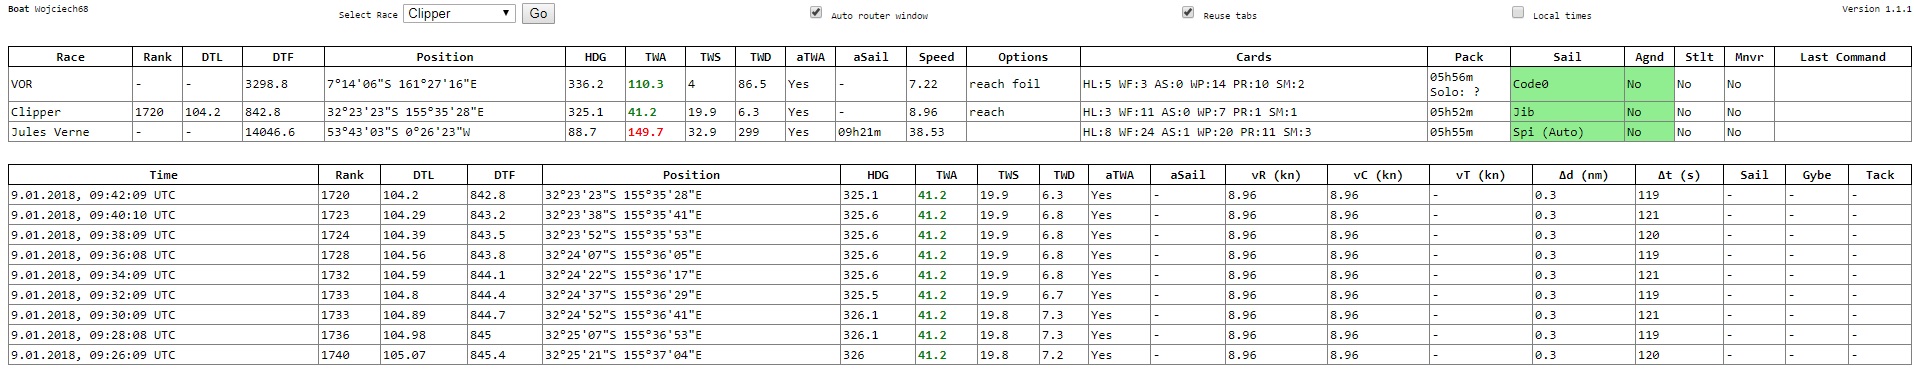Click the Options column header
Image resolution: width=1914 pixels, height=376 pixels.
point(1023,57)
